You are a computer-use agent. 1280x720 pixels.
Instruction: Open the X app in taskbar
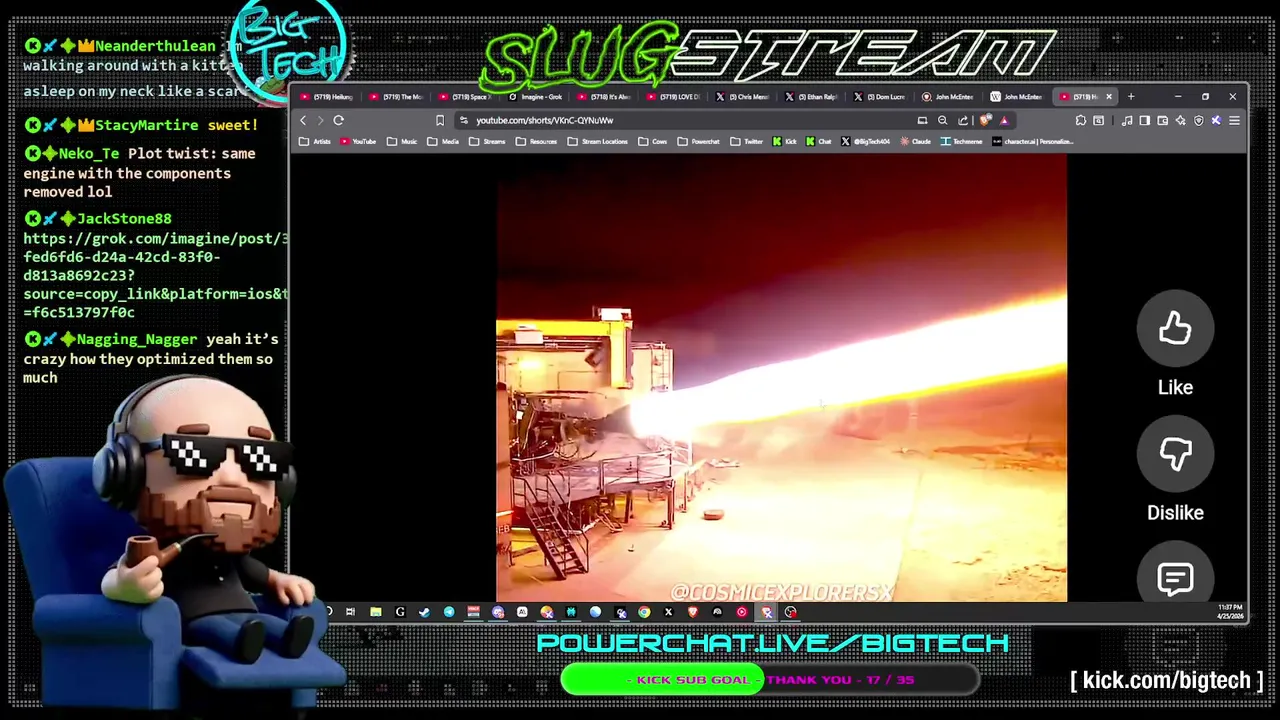668,612
